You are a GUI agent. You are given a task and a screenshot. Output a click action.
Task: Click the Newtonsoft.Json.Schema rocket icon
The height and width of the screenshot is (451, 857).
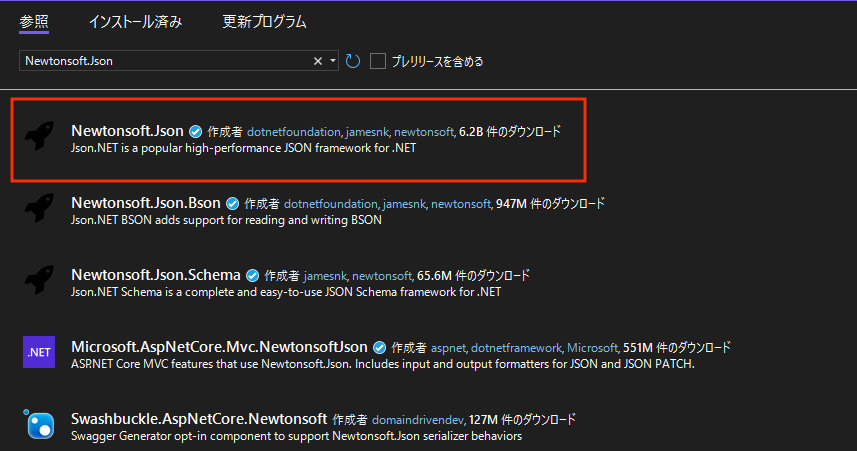tap(39, 280)
